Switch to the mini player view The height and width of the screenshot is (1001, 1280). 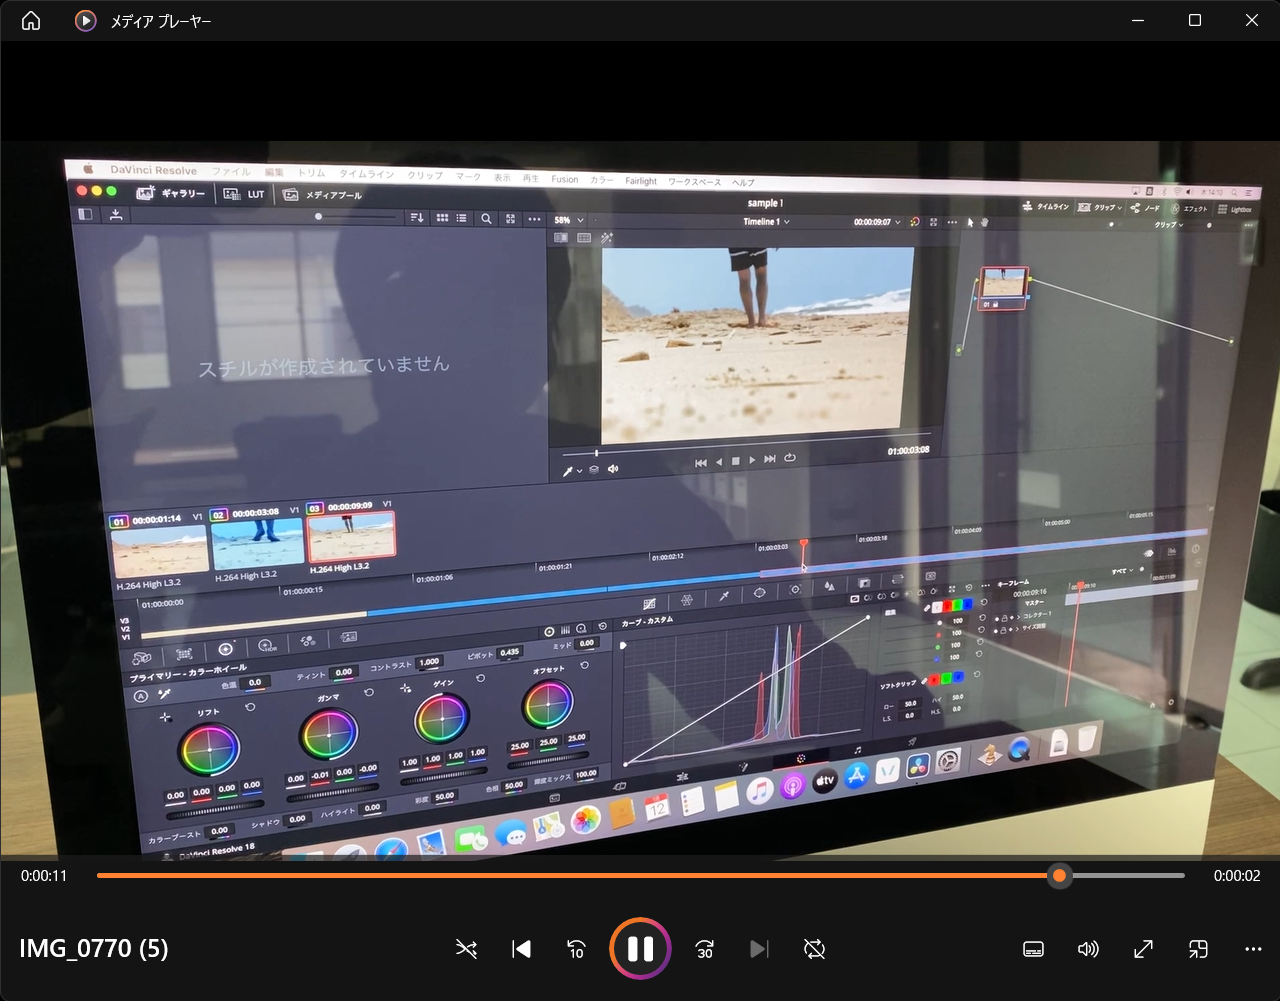(1198, 949)
